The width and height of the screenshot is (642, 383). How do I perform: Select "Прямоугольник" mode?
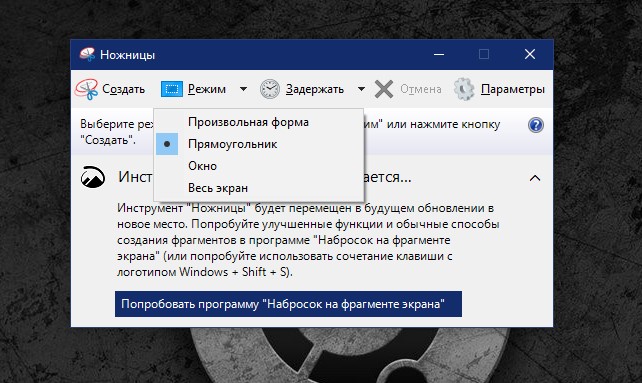tap(259, 144)
